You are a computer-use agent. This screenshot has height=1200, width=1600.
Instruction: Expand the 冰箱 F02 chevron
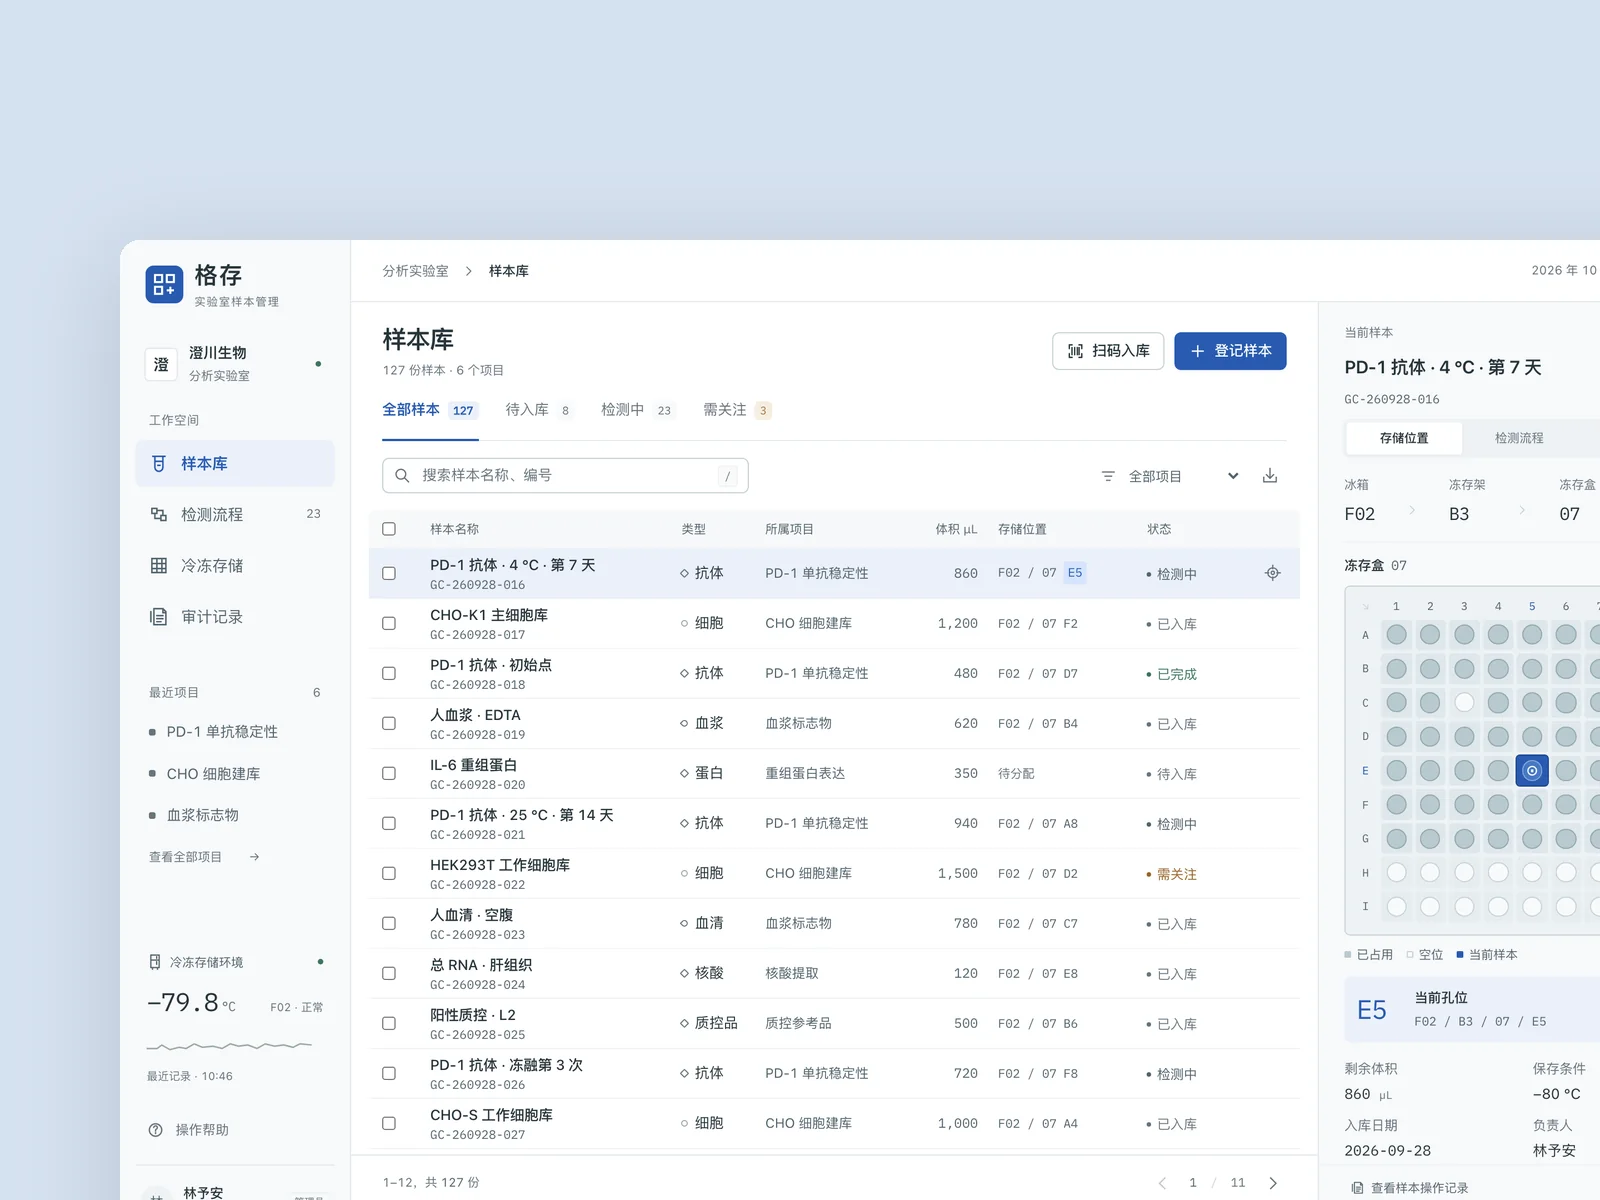point(1412,510)
